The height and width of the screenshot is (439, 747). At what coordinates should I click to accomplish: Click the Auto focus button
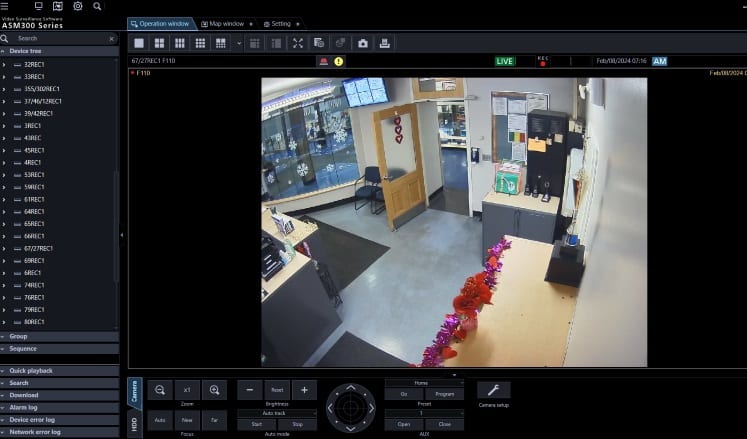[160, 420]
